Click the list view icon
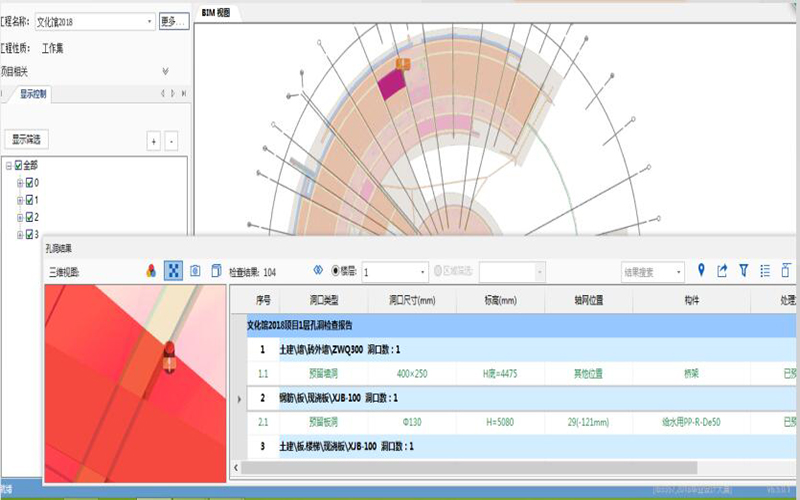Screen dimensions: 800x500 tap(765, 271)
